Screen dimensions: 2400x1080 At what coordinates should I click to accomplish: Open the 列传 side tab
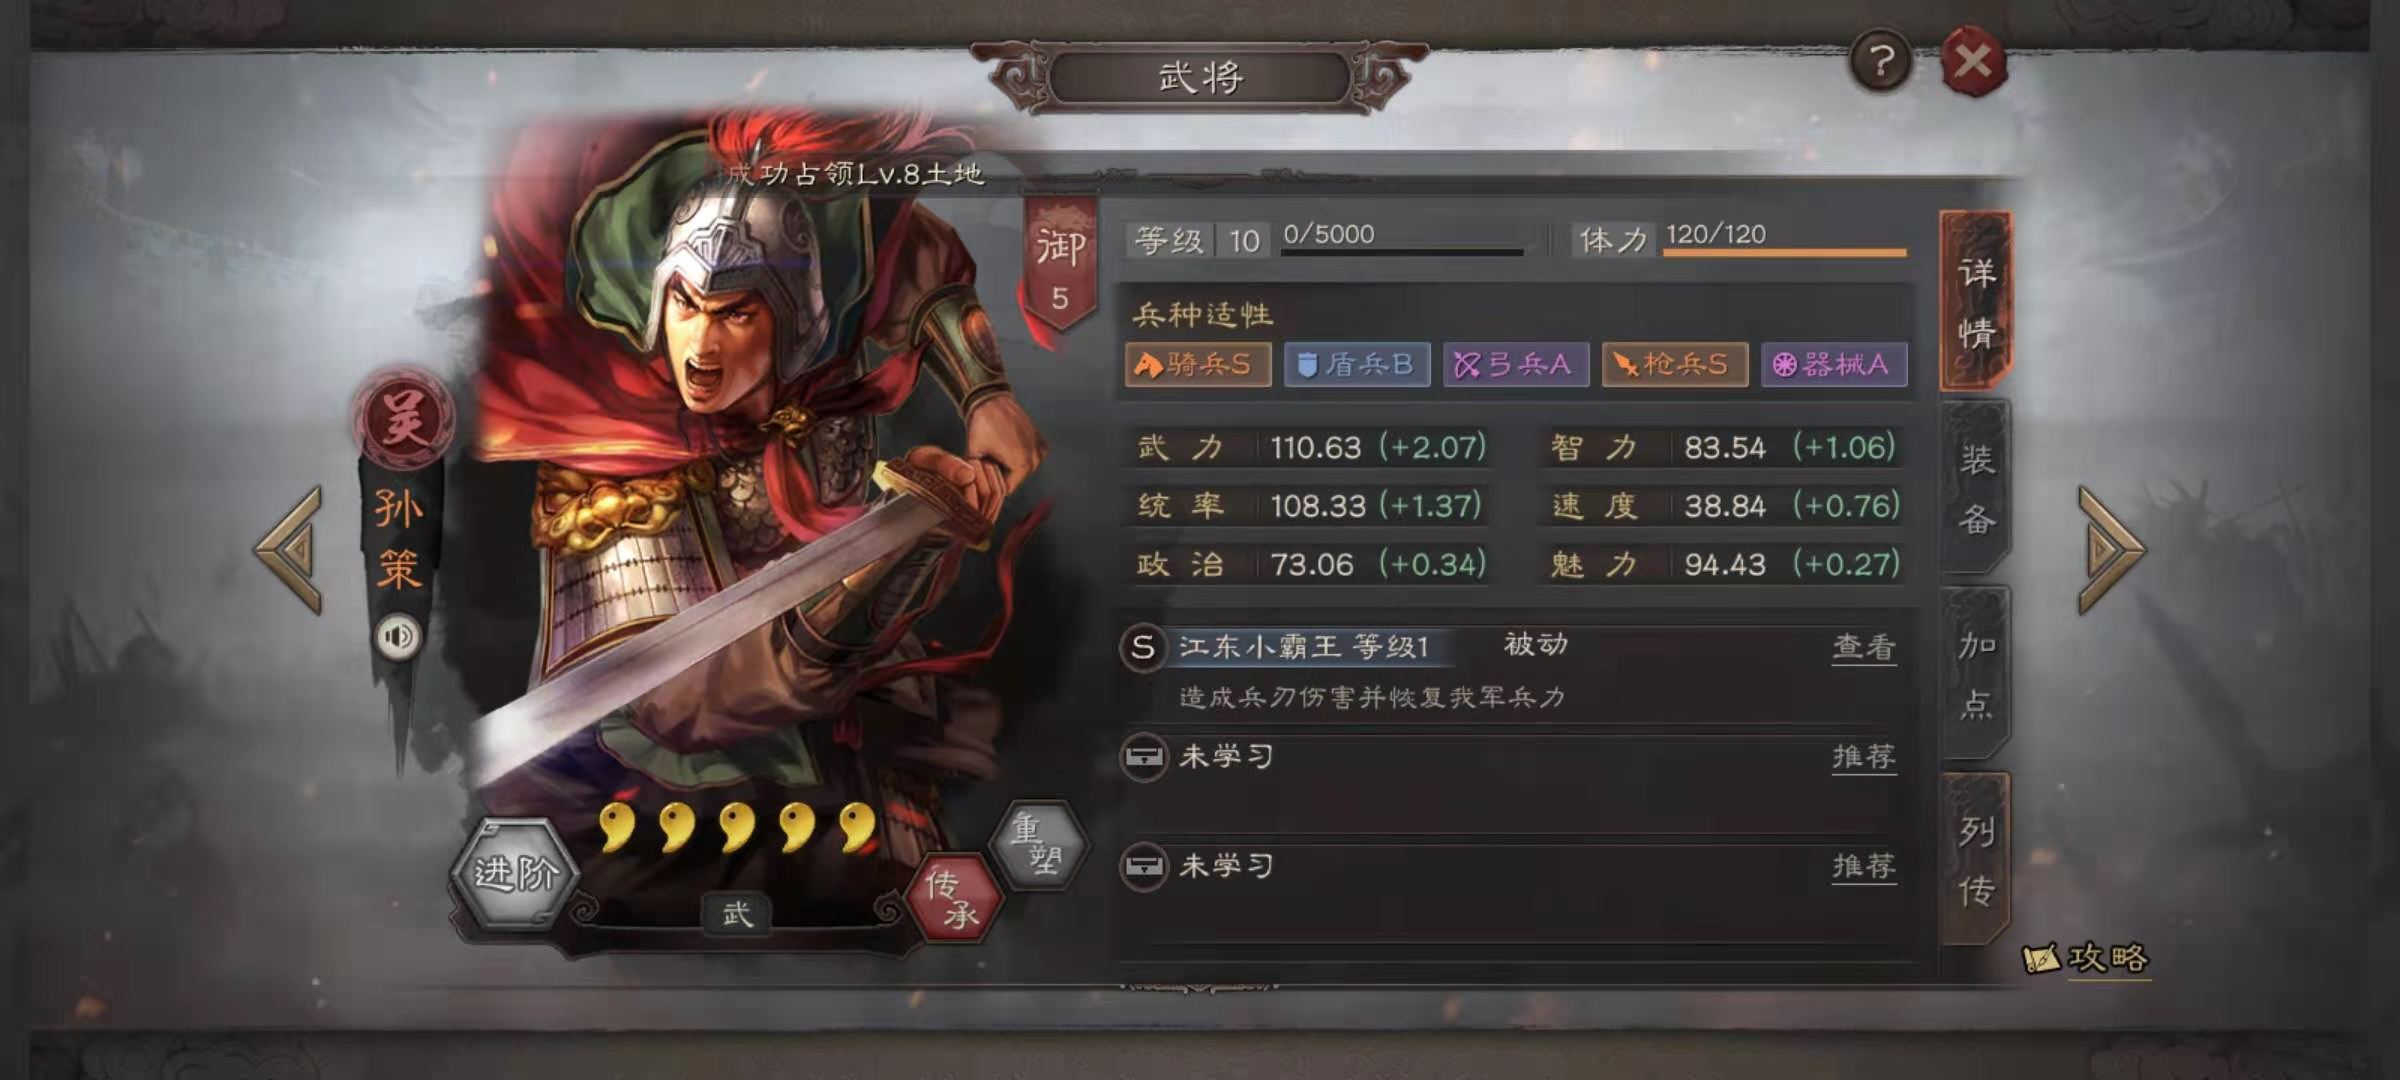tap(1976, 860)
